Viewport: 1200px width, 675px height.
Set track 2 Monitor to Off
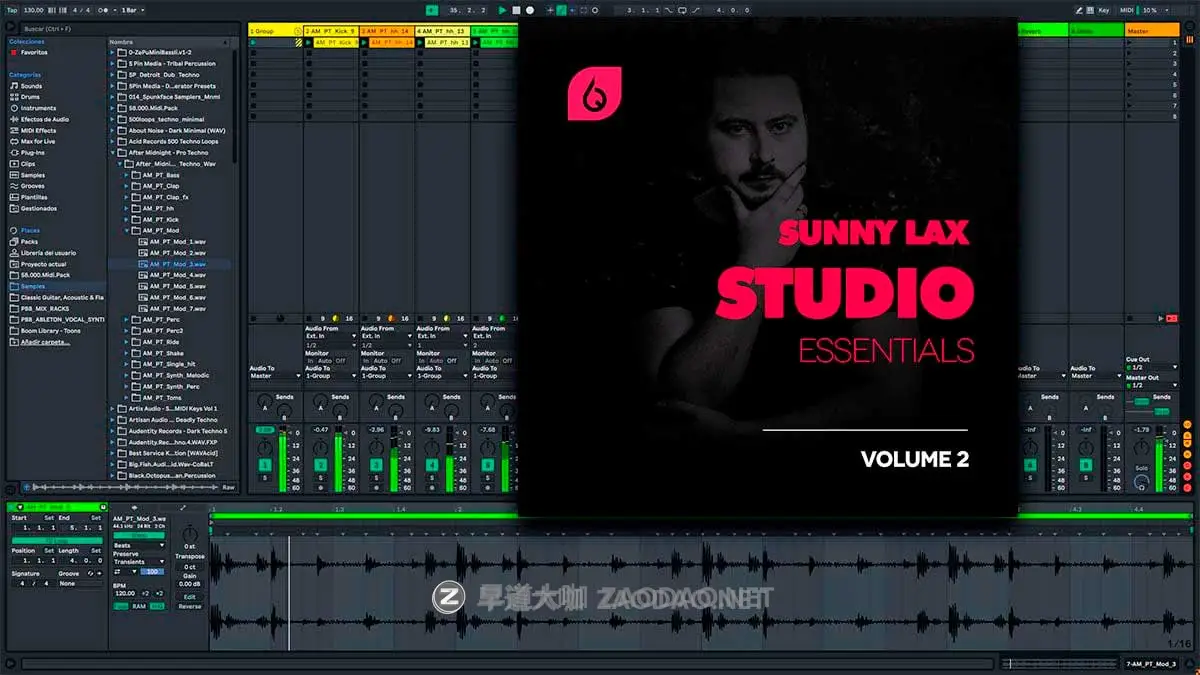340,361
